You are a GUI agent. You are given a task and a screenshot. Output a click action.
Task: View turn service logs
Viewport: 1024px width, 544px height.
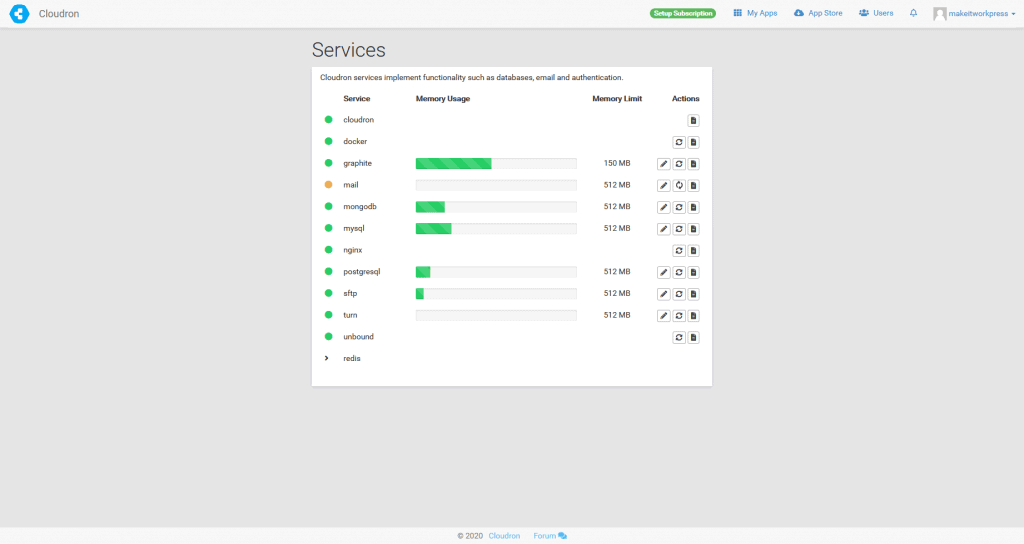click(694, 315)
